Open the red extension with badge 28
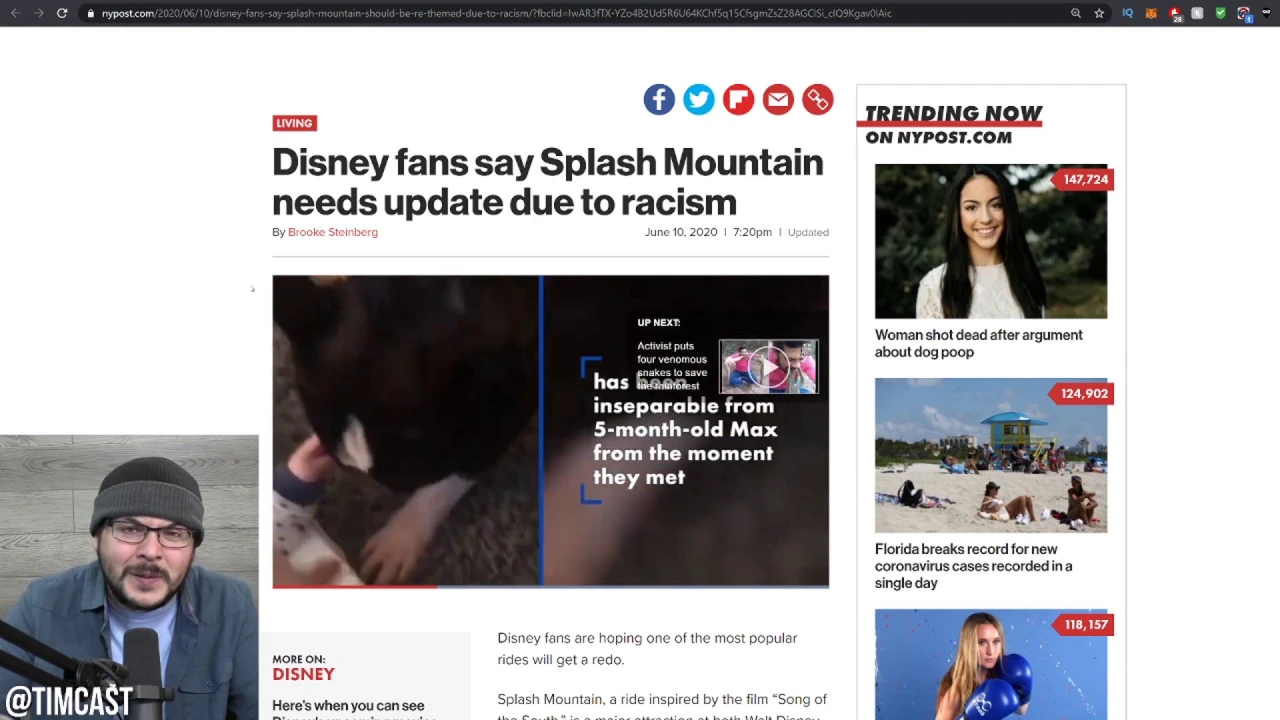Image resolution: width=1280 pixels, height=720 pixels. [x=1175, y=14]
